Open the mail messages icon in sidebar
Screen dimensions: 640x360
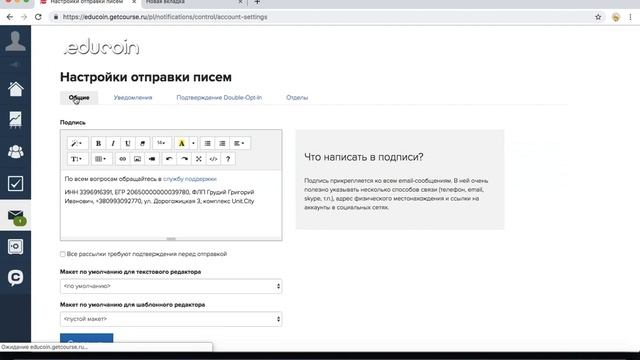click(16, 216)
